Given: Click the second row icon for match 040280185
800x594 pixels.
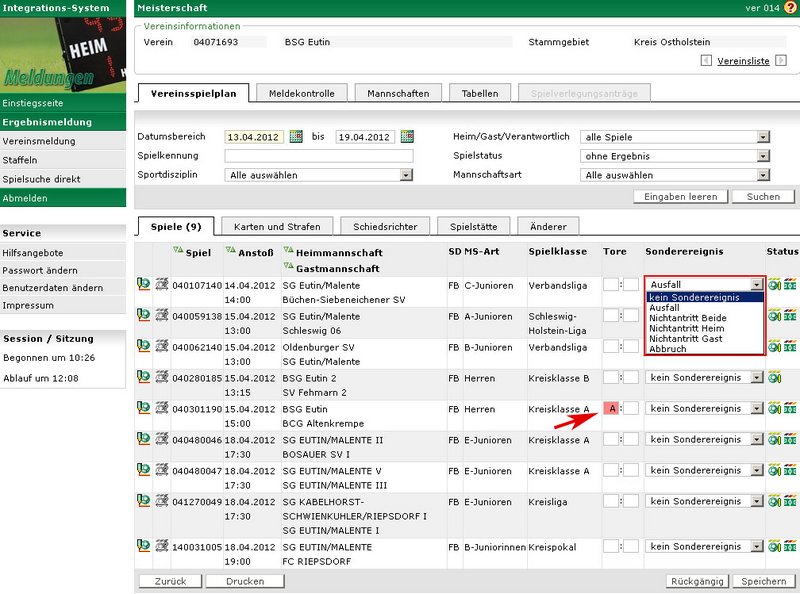Looking at the screenshot, I should tap(160, 377).
